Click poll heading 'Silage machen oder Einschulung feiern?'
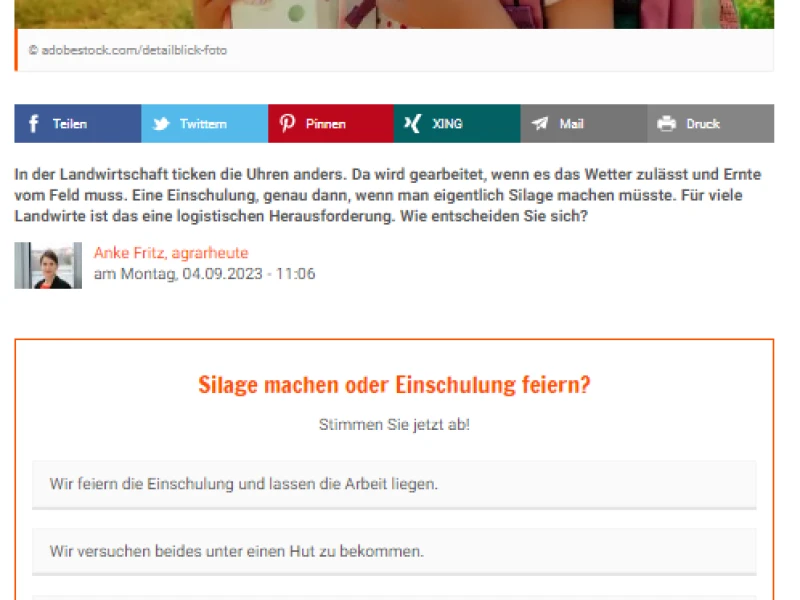The width and height of the screenshot is (800, 600). click(x=394, y=385)
